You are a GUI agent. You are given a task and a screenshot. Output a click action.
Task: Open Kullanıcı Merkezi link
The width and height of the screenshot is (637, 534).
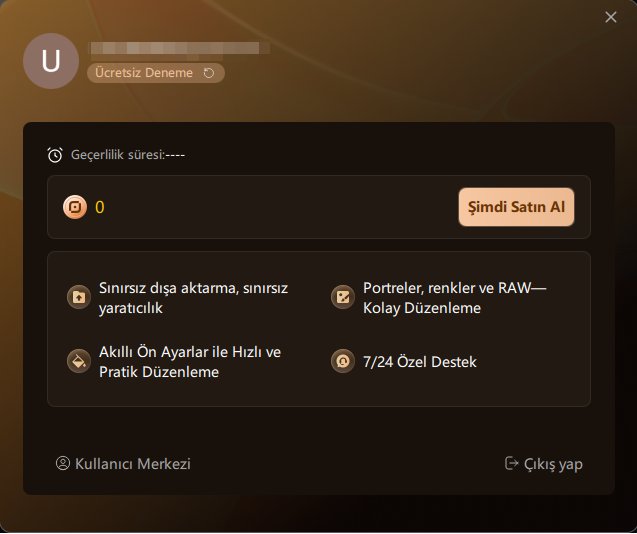point(123,464)
